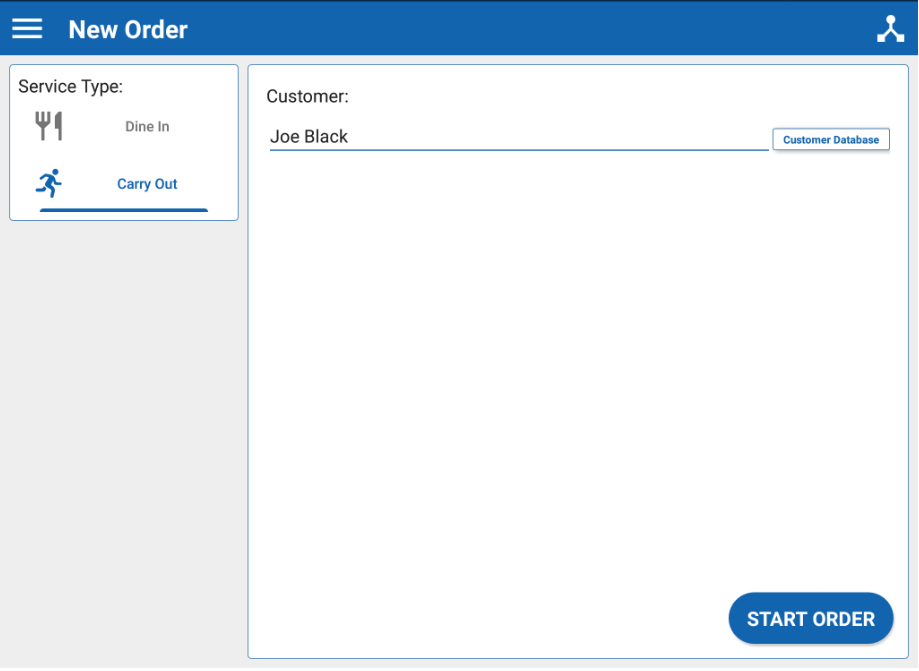Viewport: 919px width, 671px height.
Task: Choose the Carry Out label
Action: coord(147,184)
